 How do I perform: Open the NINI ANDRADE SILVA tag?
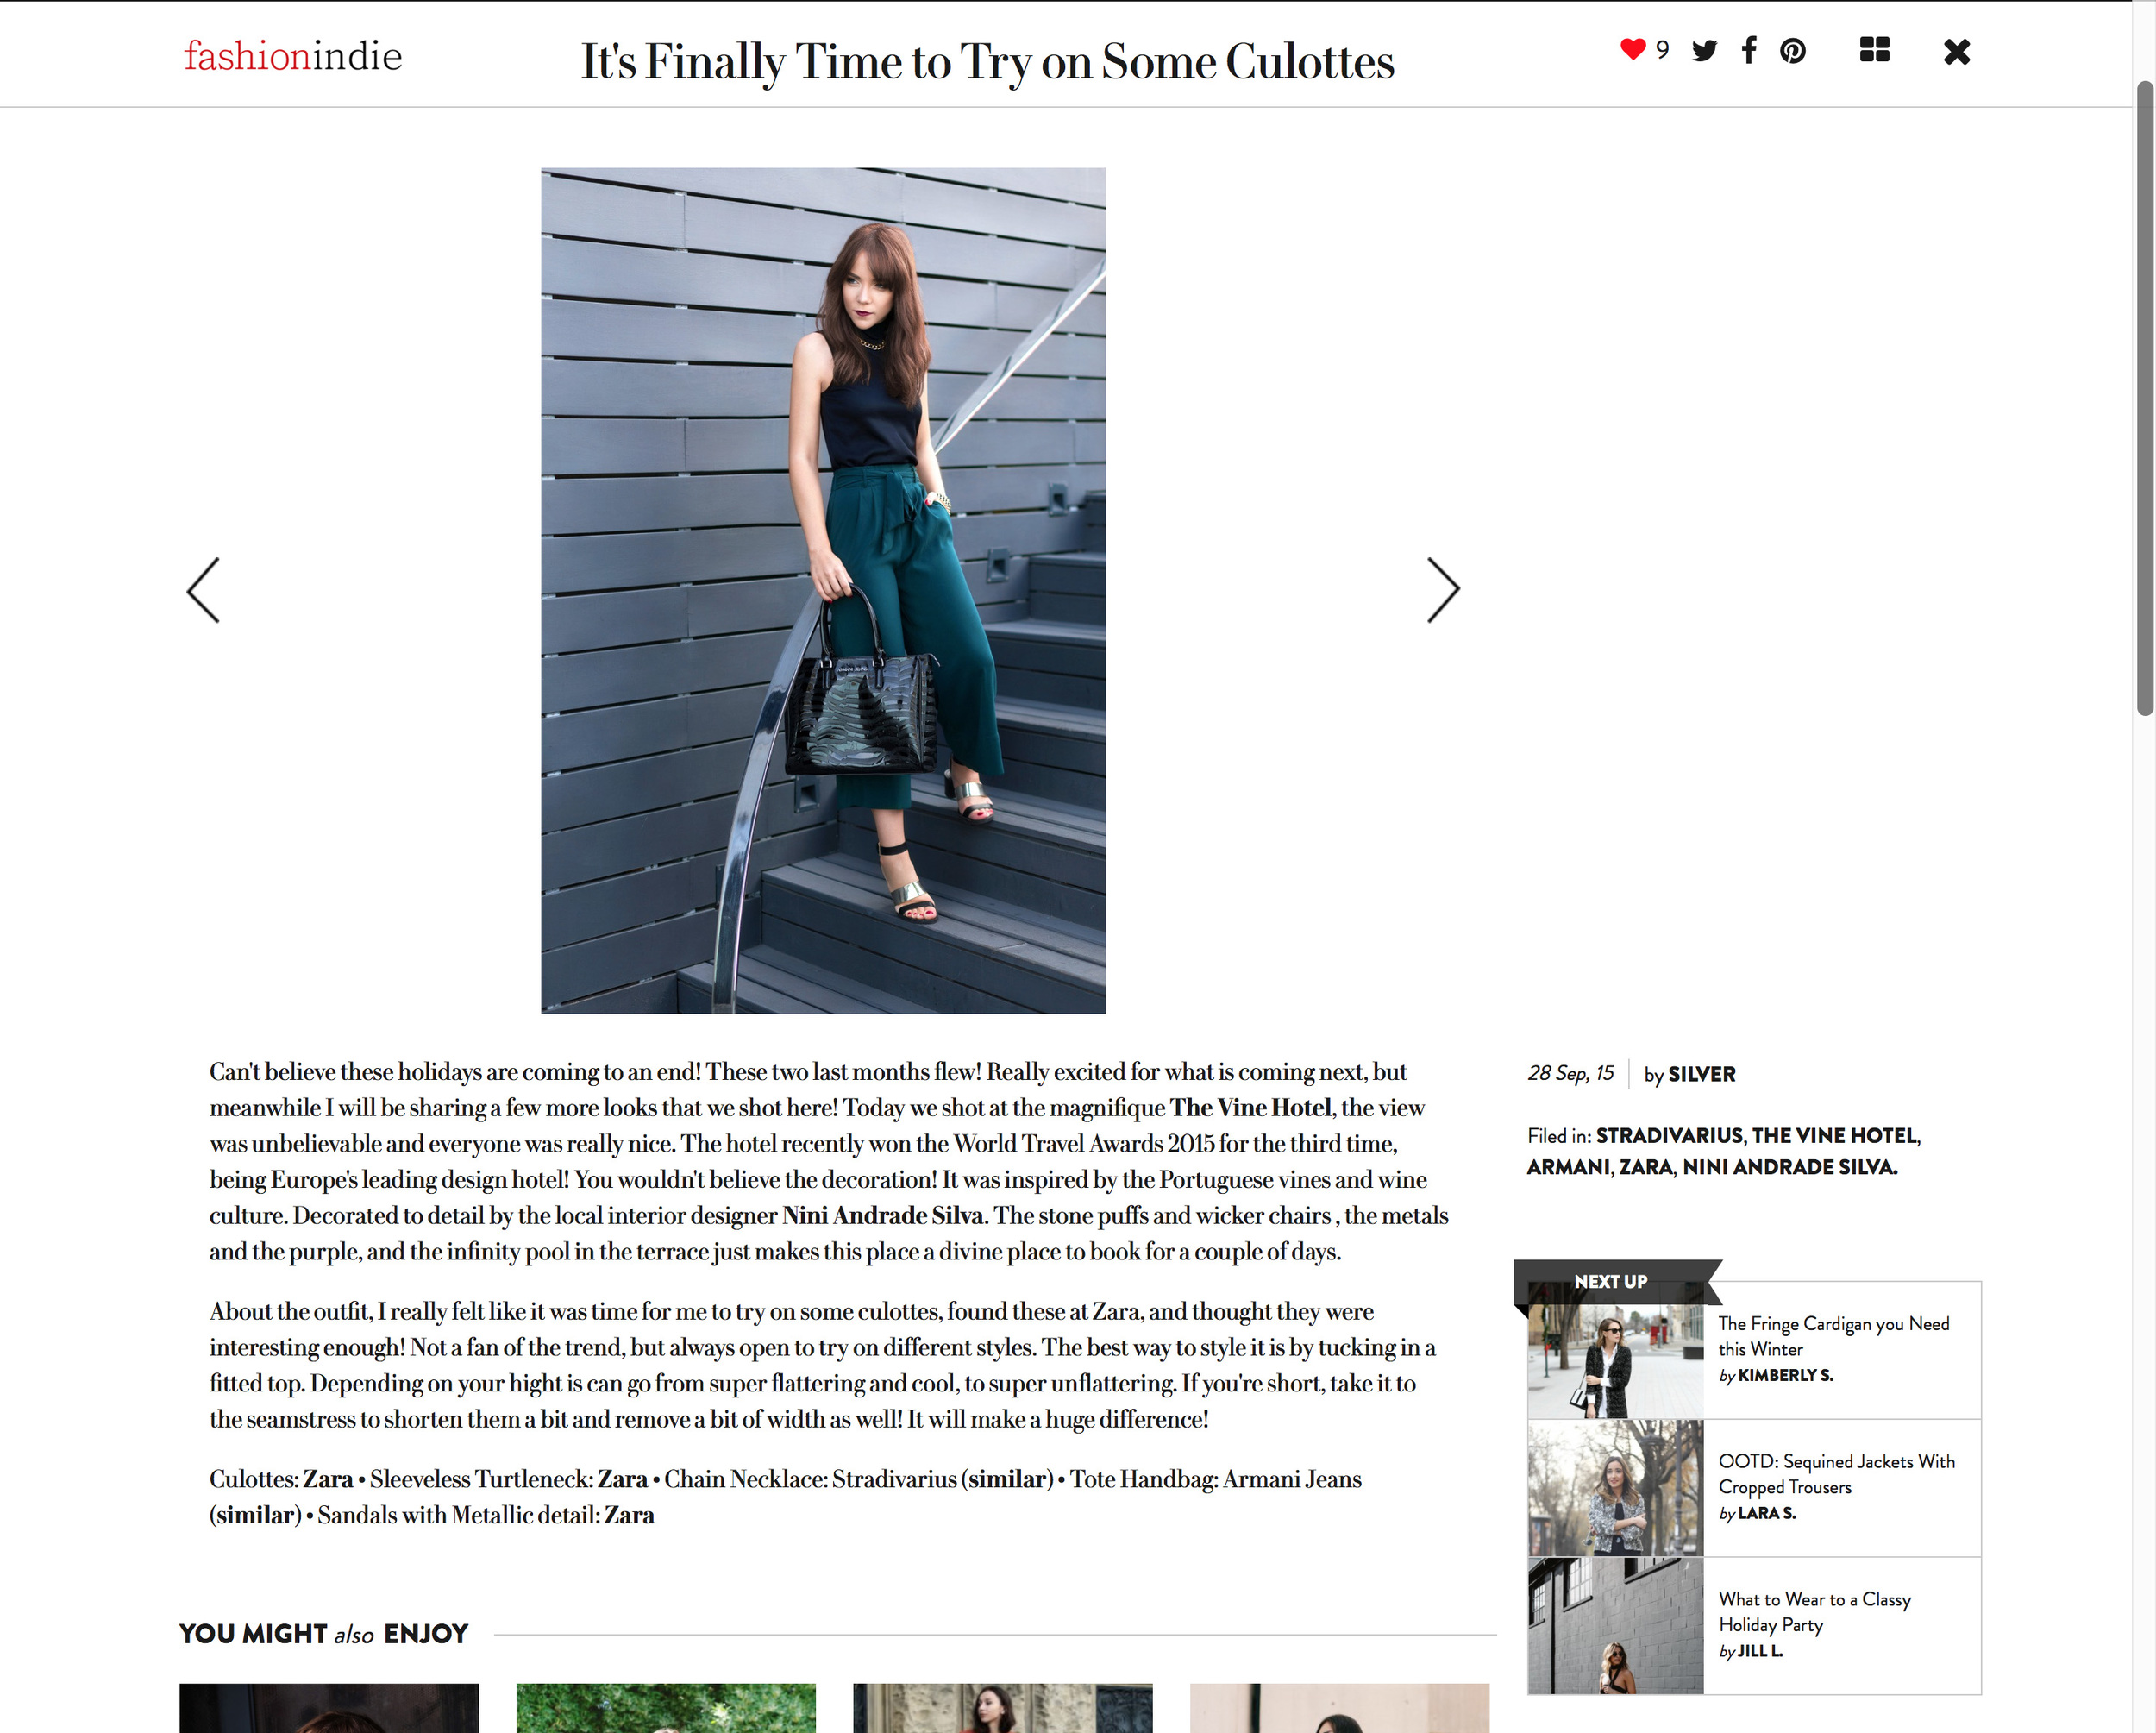[1790, 1166]
